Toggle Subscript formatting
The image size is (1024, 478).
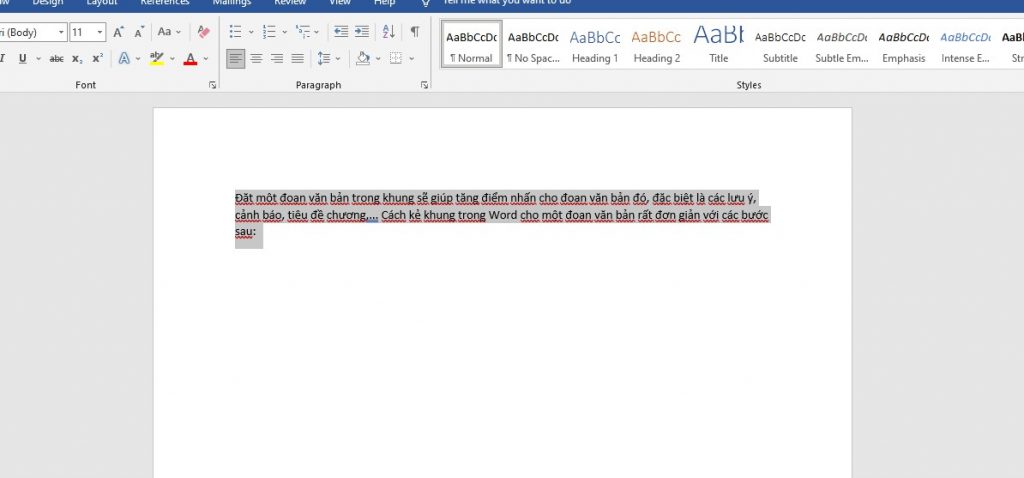[77, 59]
